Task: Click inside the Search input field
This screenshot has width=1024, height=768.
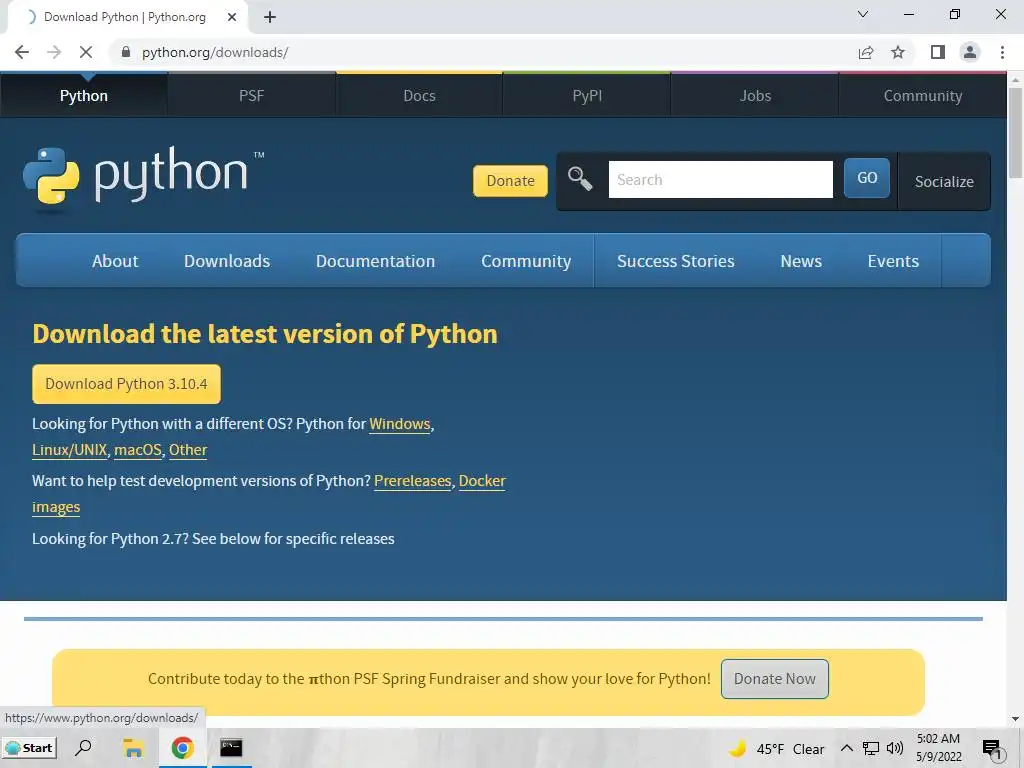Action: (720, 180)
